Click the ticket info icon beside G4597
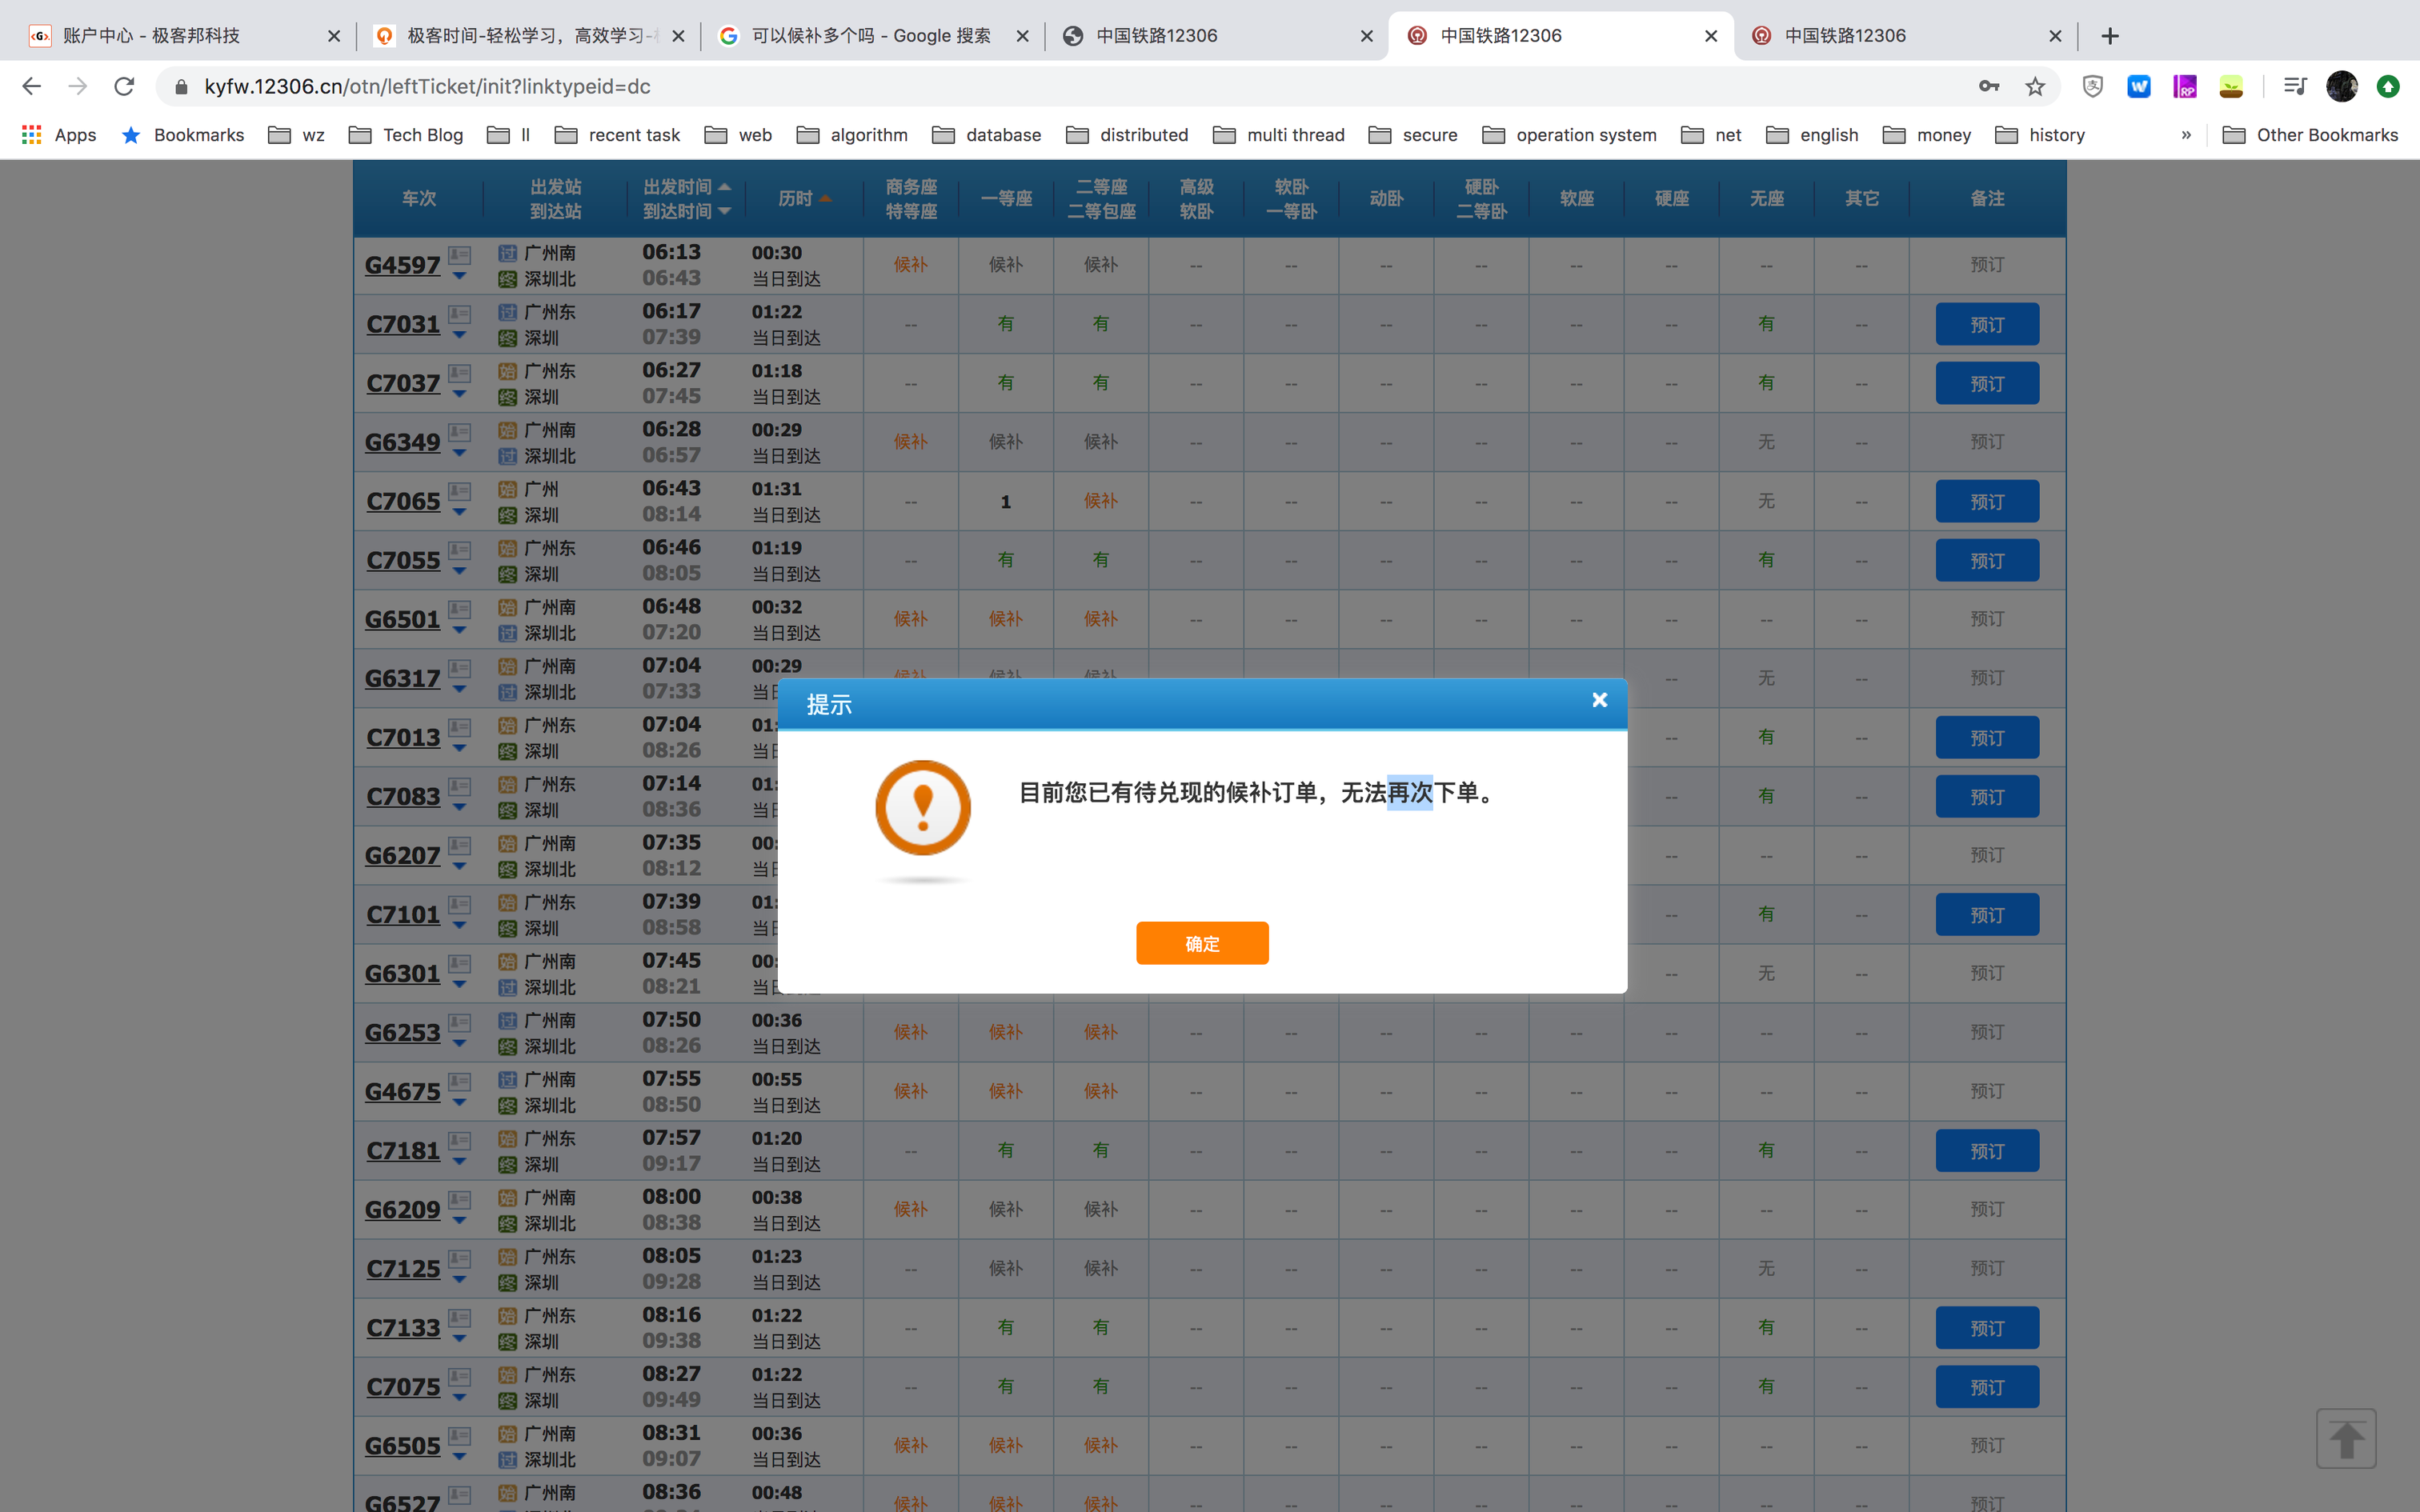 point(459,255)
